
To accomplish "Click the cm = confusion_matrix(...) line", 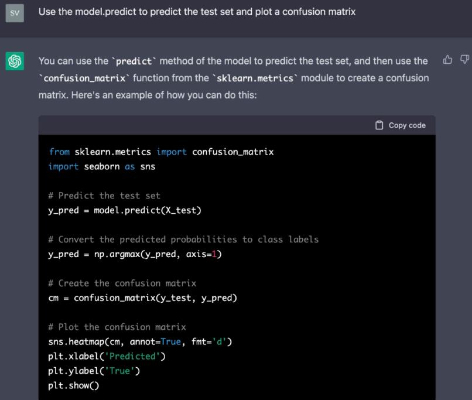I will click(x=143, y=298).
